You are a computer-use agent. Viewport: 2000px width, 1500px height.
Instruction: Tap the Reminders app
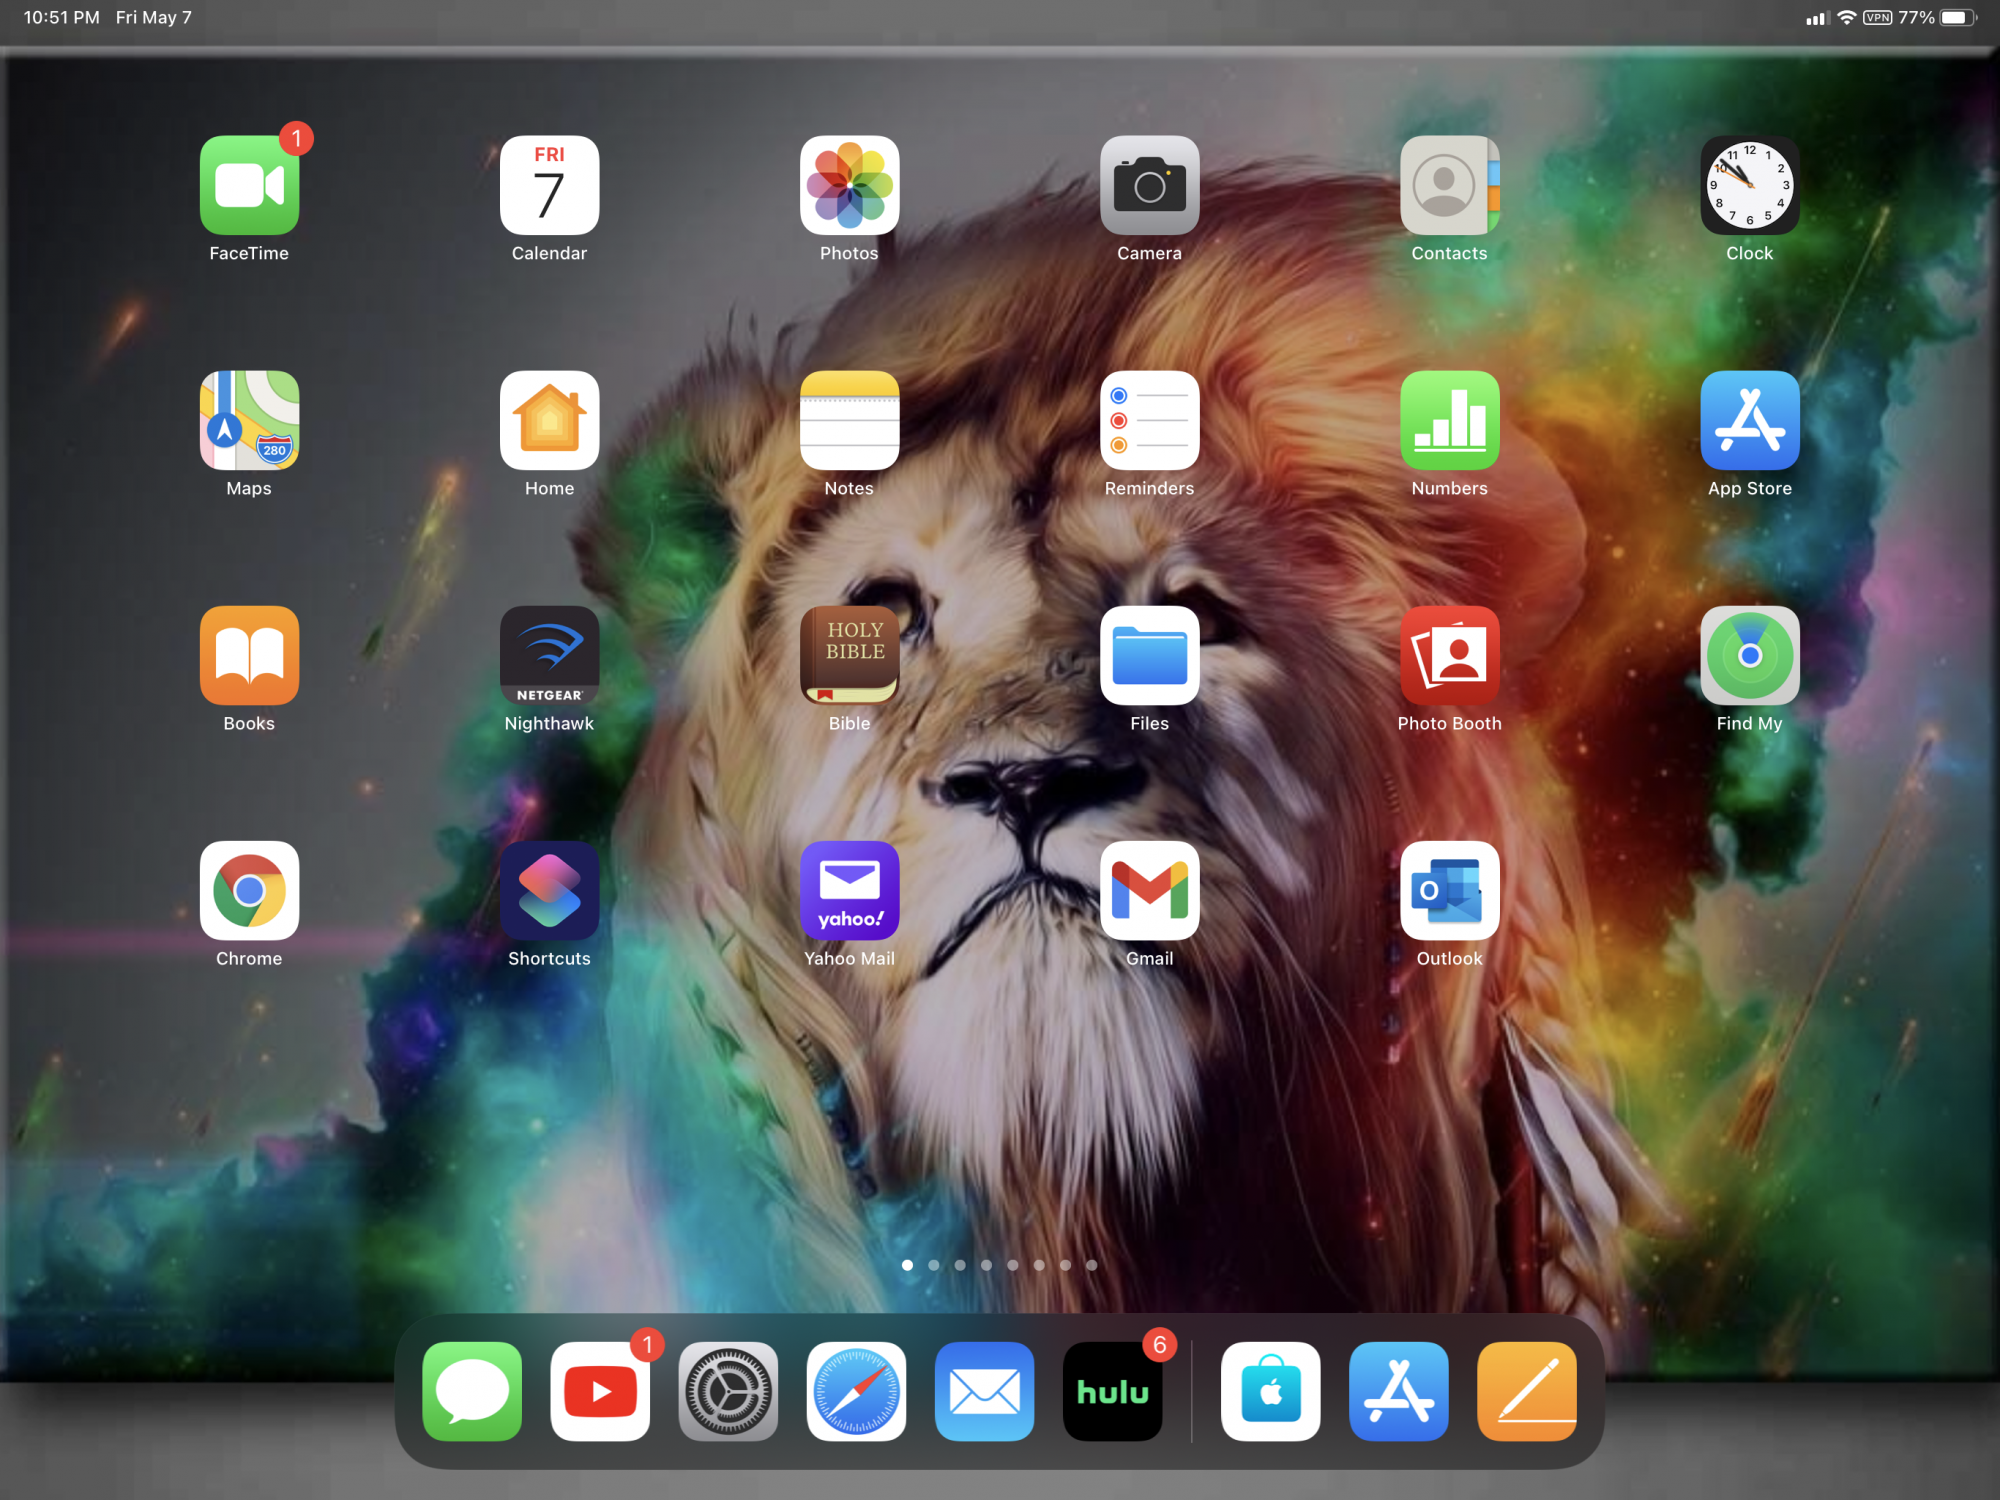pyautogui.click(x=1149, y=421)
